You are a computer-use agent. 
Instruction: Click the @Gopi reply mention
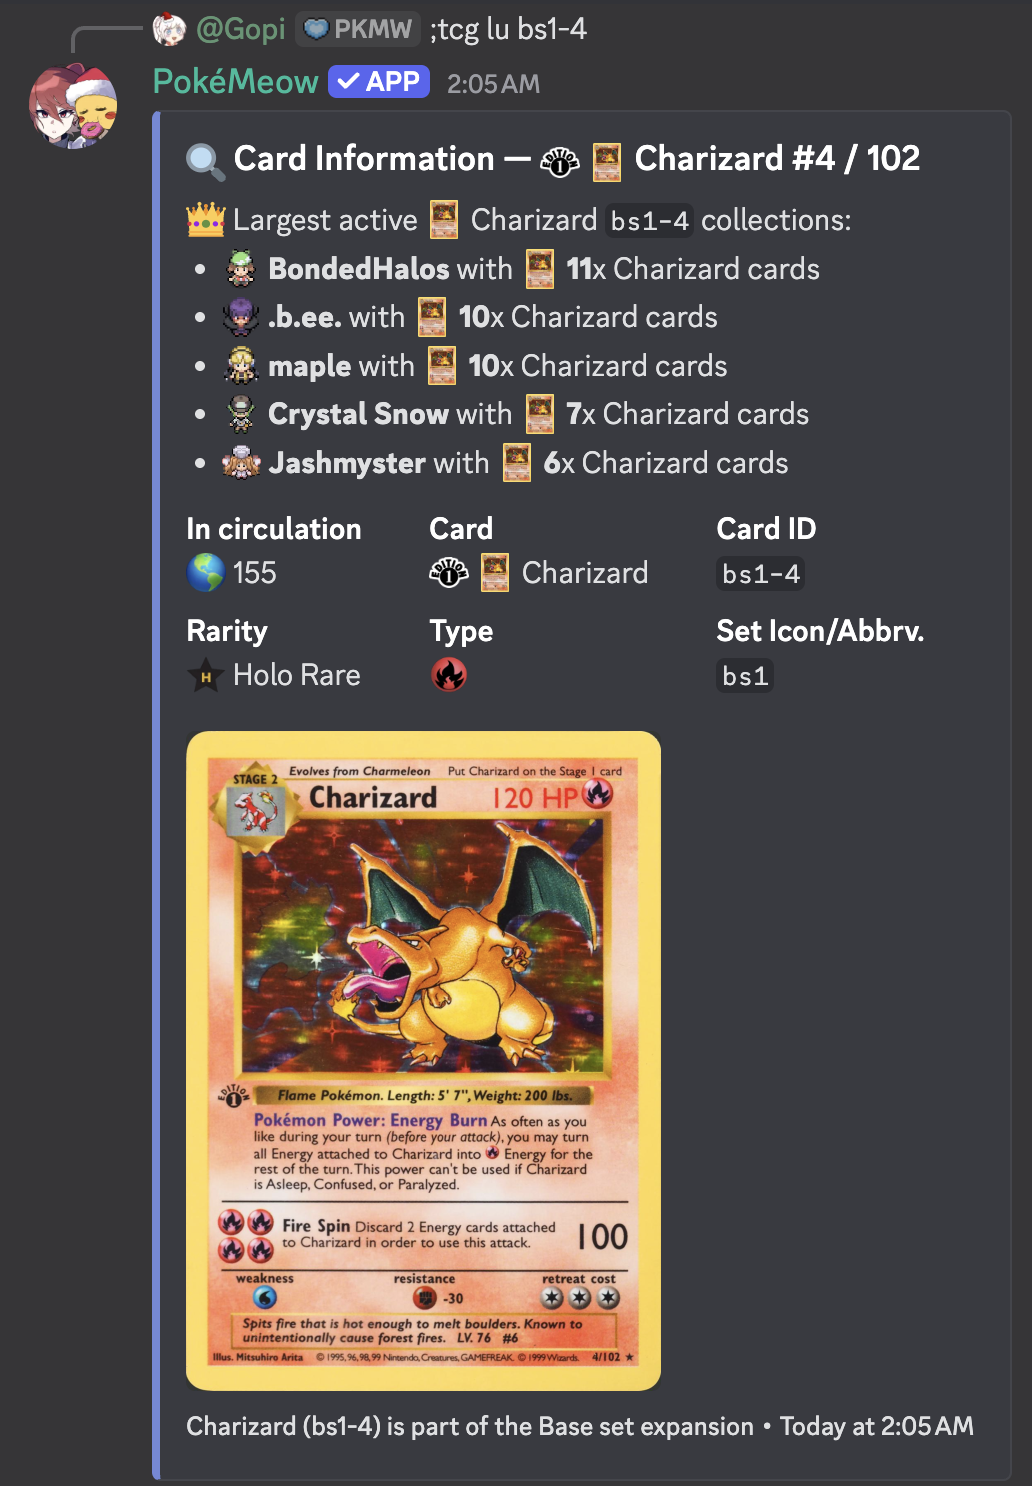pos(240,29)
